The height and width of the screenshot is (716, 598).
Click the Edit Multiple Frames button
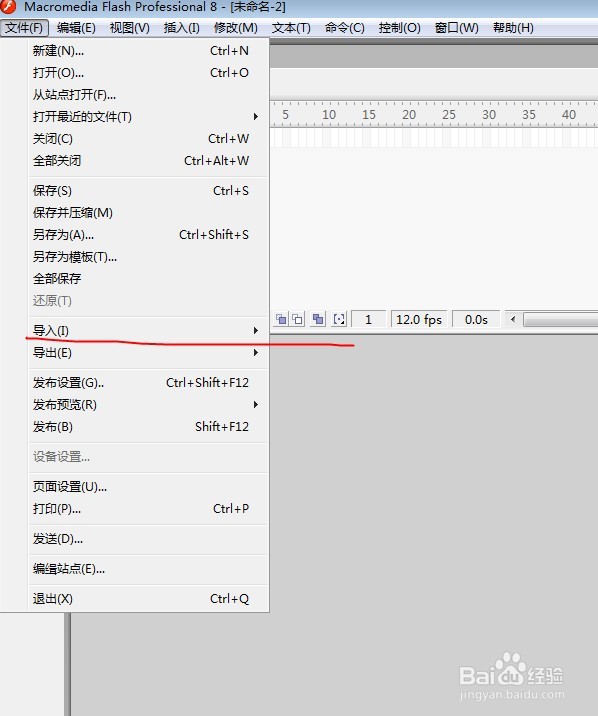click(318, 319)
